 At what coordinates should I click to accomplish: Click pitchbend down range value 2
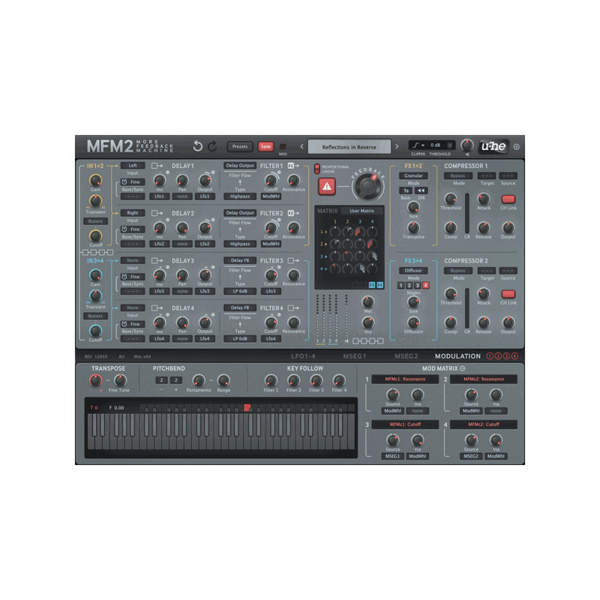tap(161, 380)
